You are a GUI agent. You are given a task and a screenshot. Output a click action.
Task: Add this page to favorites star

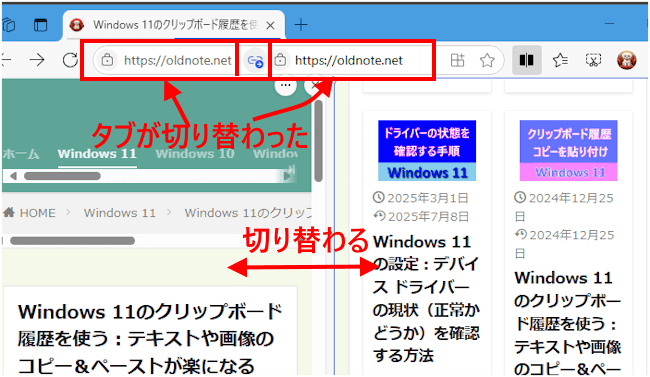(x=487, y=61)
